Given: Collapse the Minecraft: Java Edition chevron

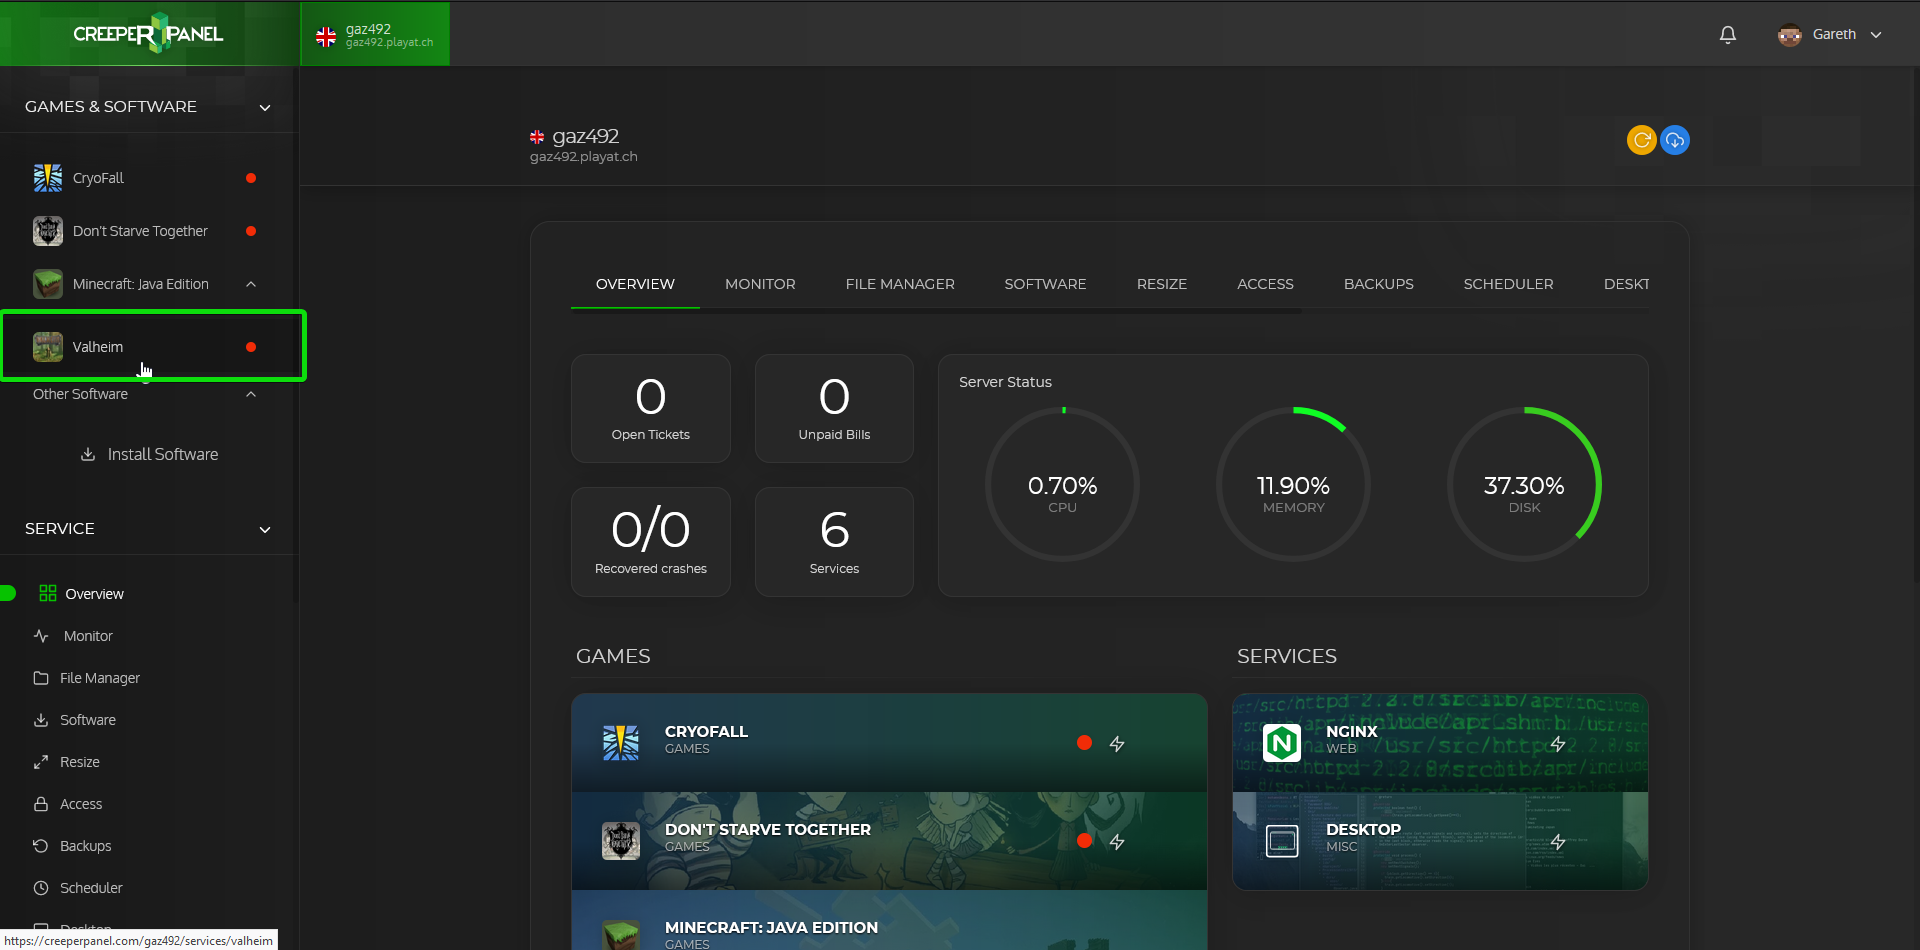Looking at the screenshot, I should point(251,284).
